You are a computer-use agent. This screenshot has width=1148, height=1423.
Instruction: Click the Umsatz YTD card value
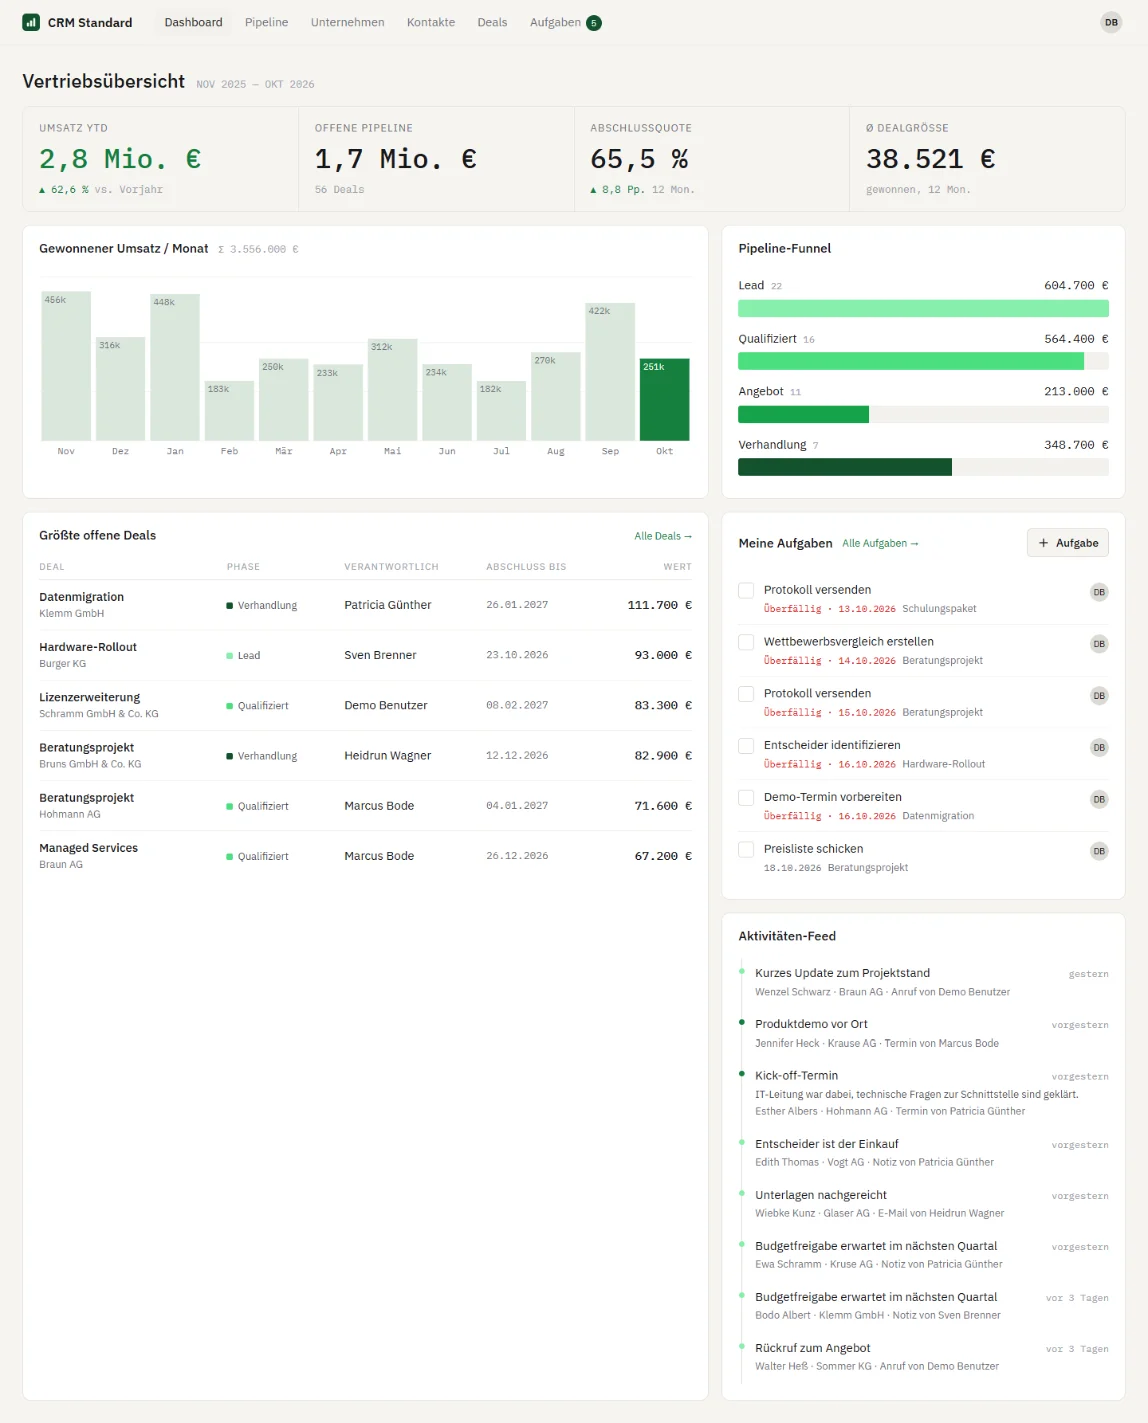pos(120,159)
